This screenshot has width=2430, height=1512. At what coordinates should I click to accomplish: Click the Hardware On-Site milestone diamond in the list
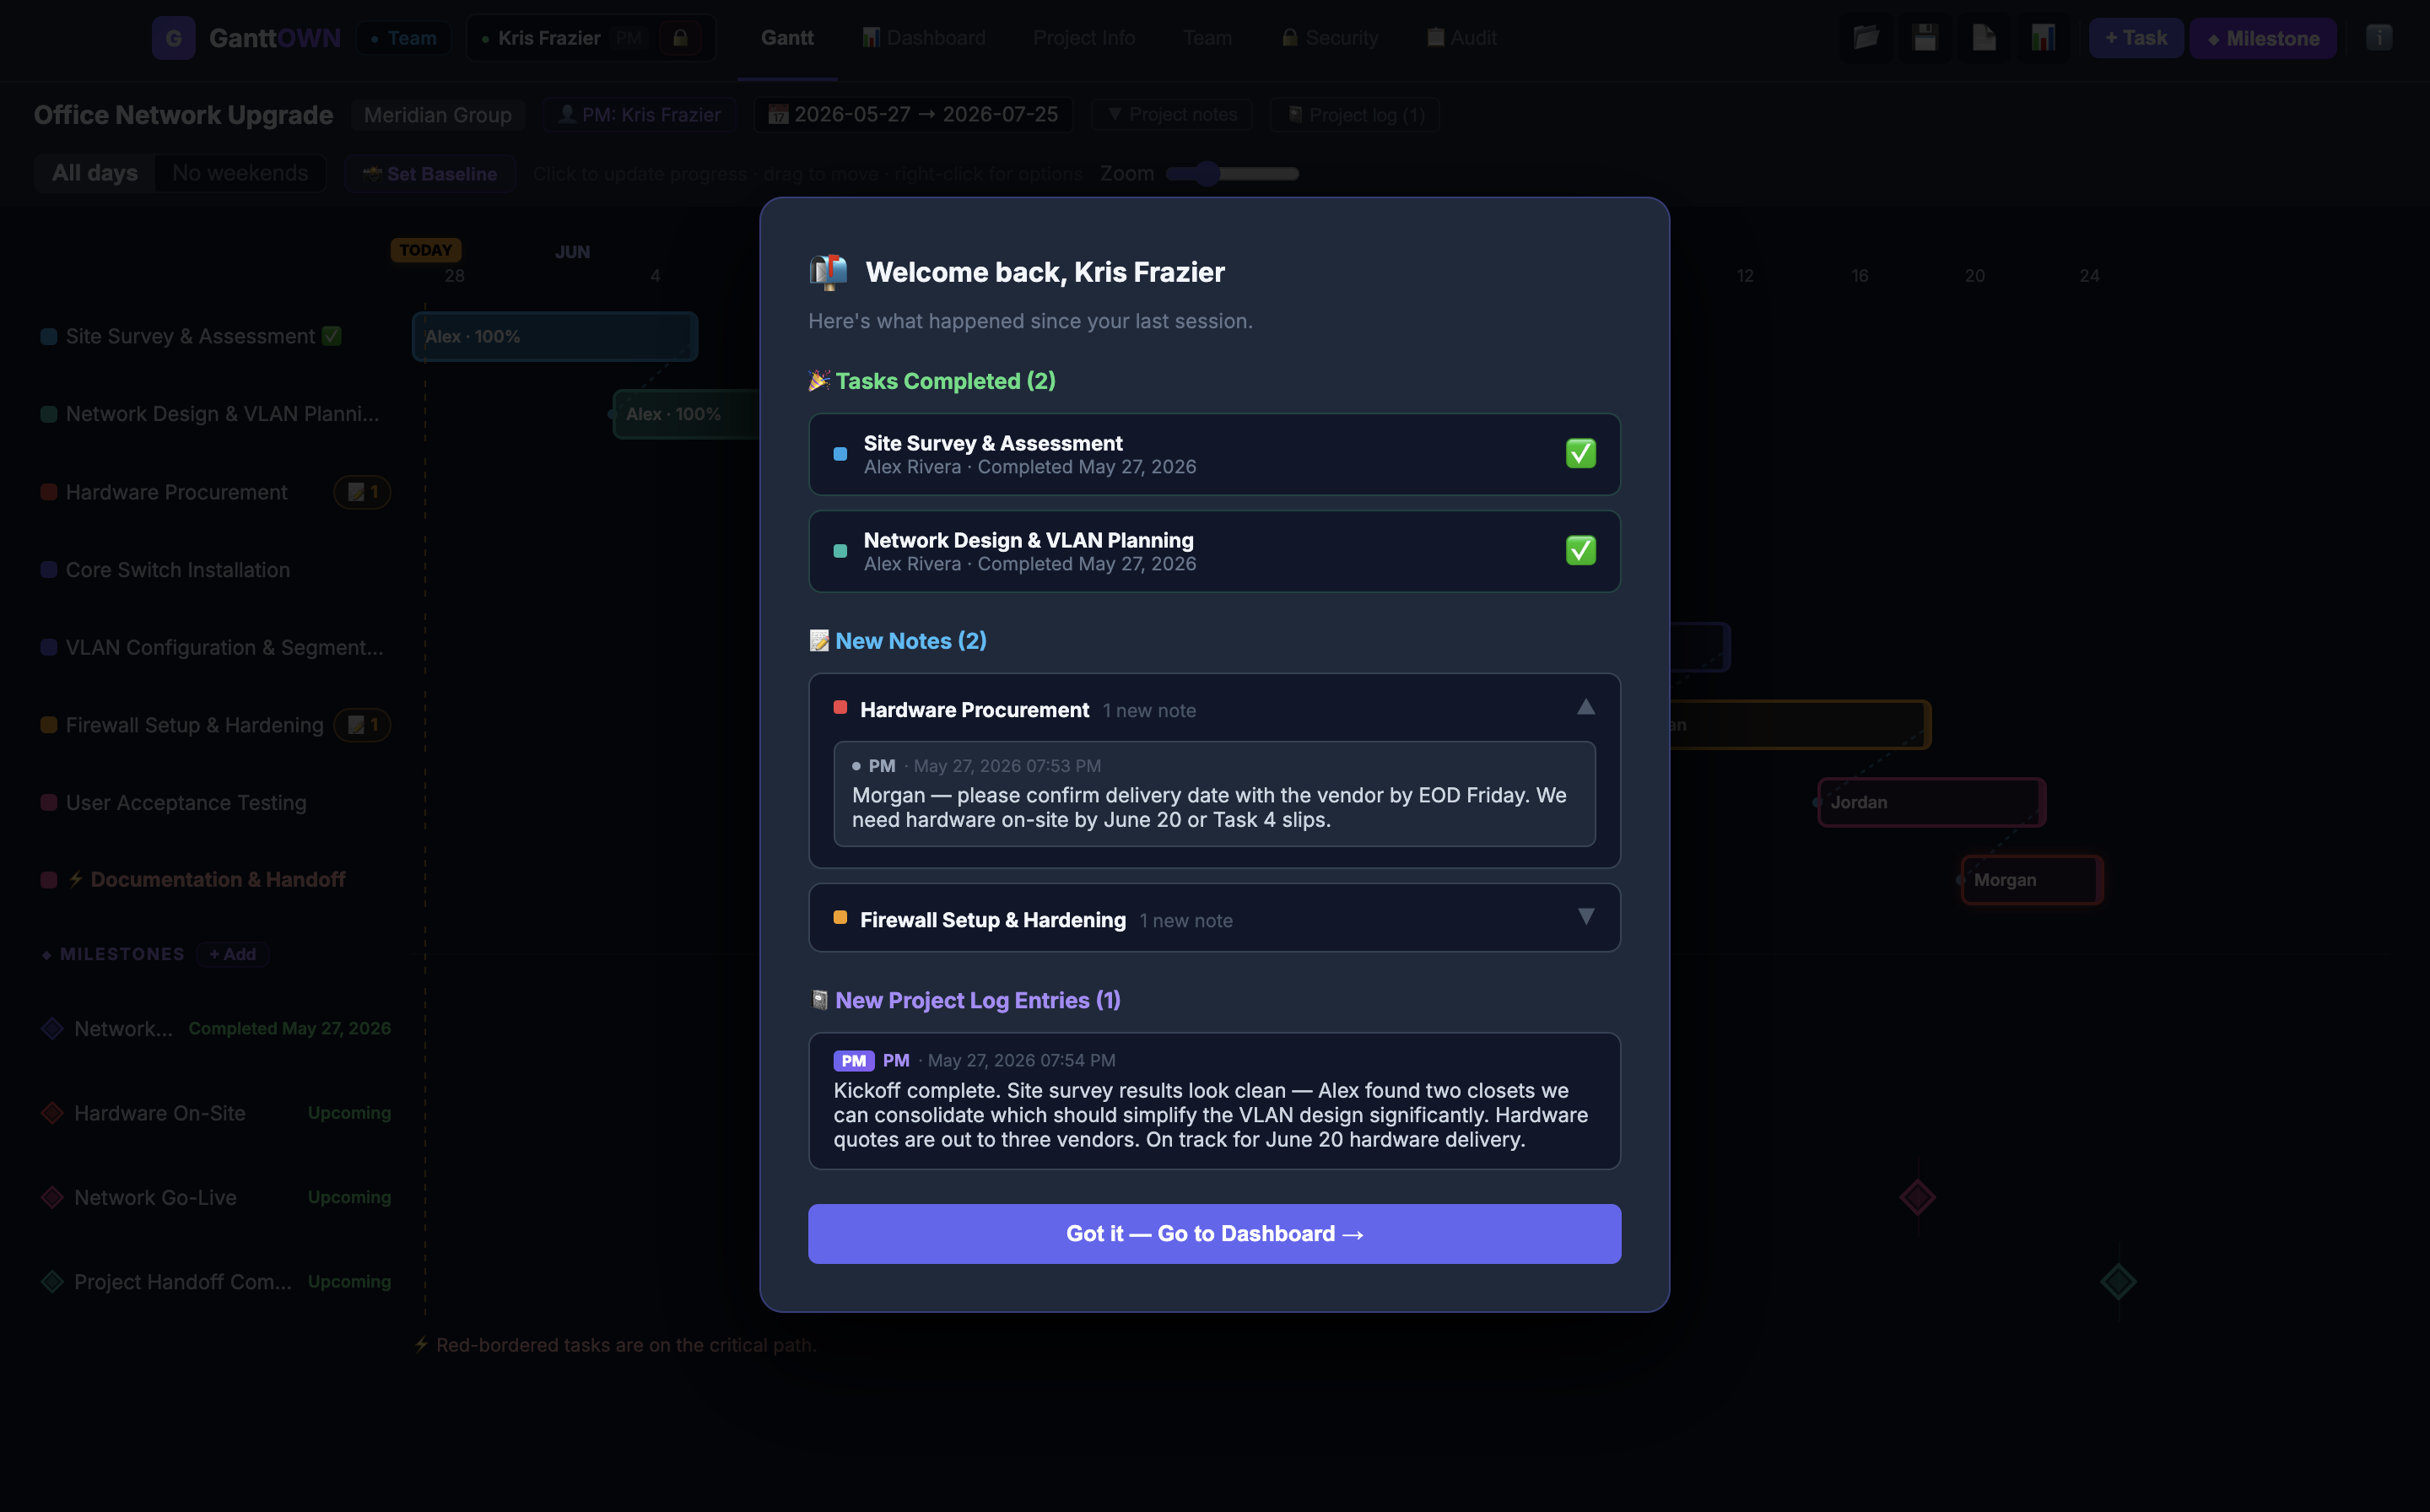(x=52, y=1113)
